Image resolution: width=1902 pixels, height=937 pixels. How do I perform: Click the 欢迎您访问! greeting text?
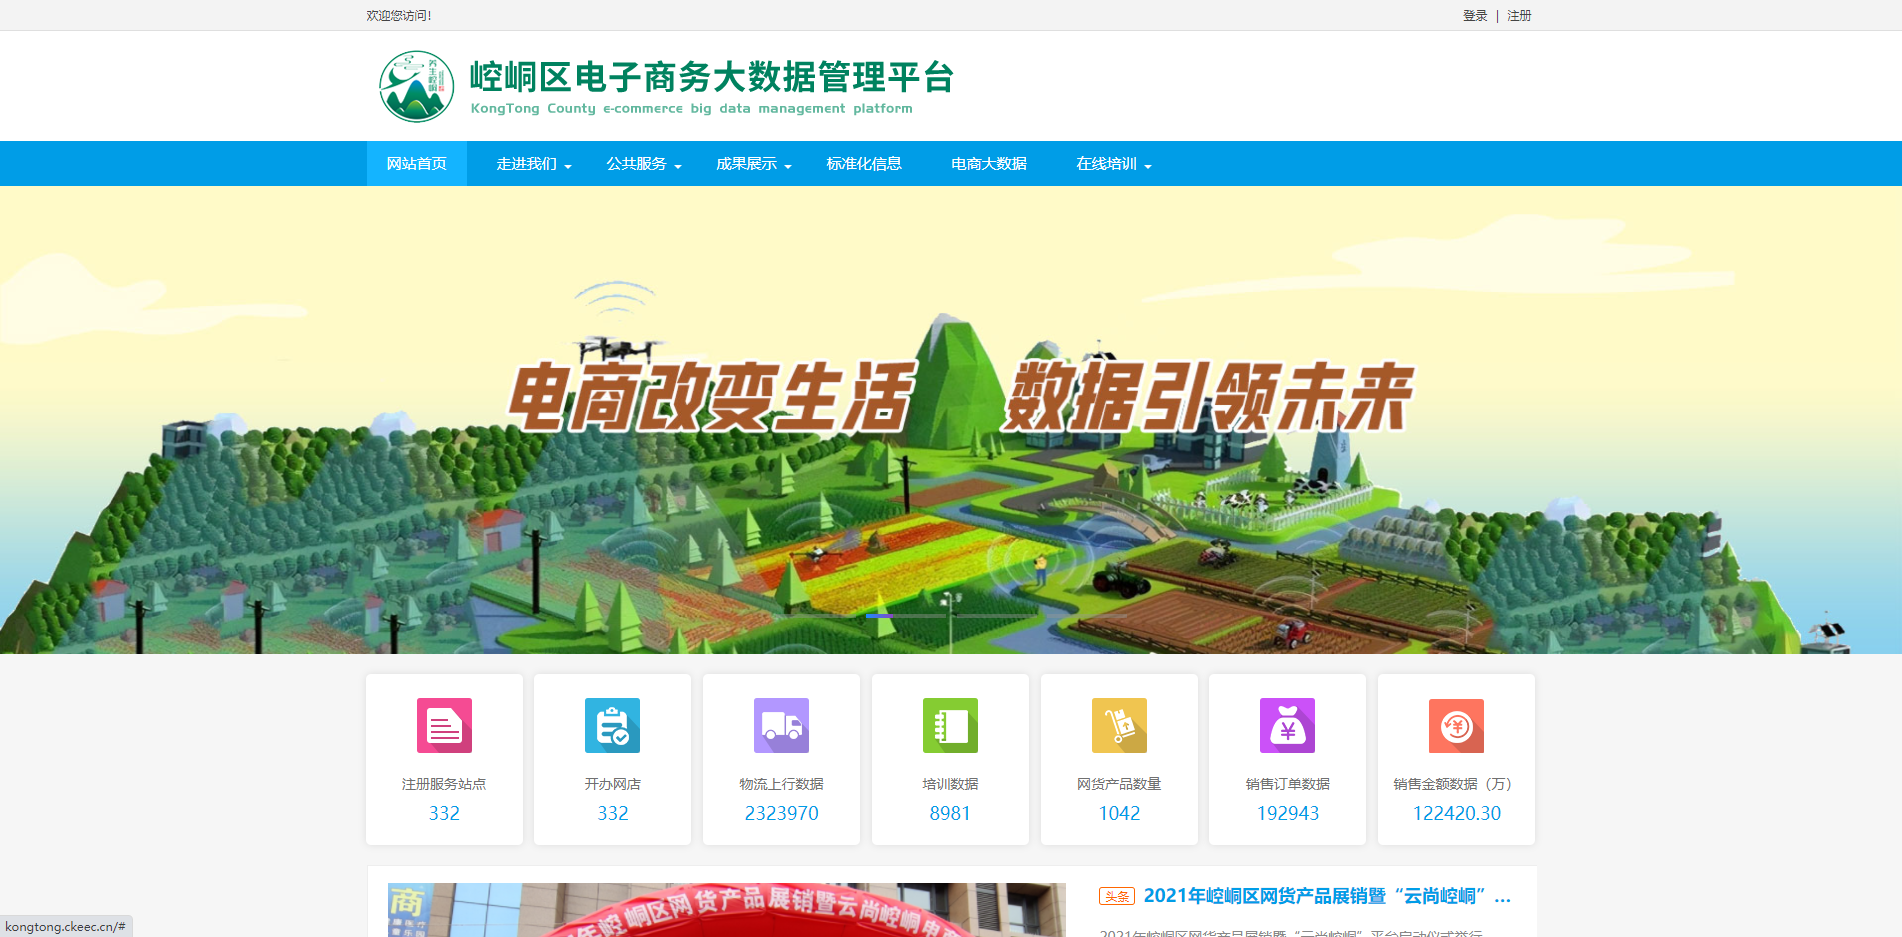[399, 15]
